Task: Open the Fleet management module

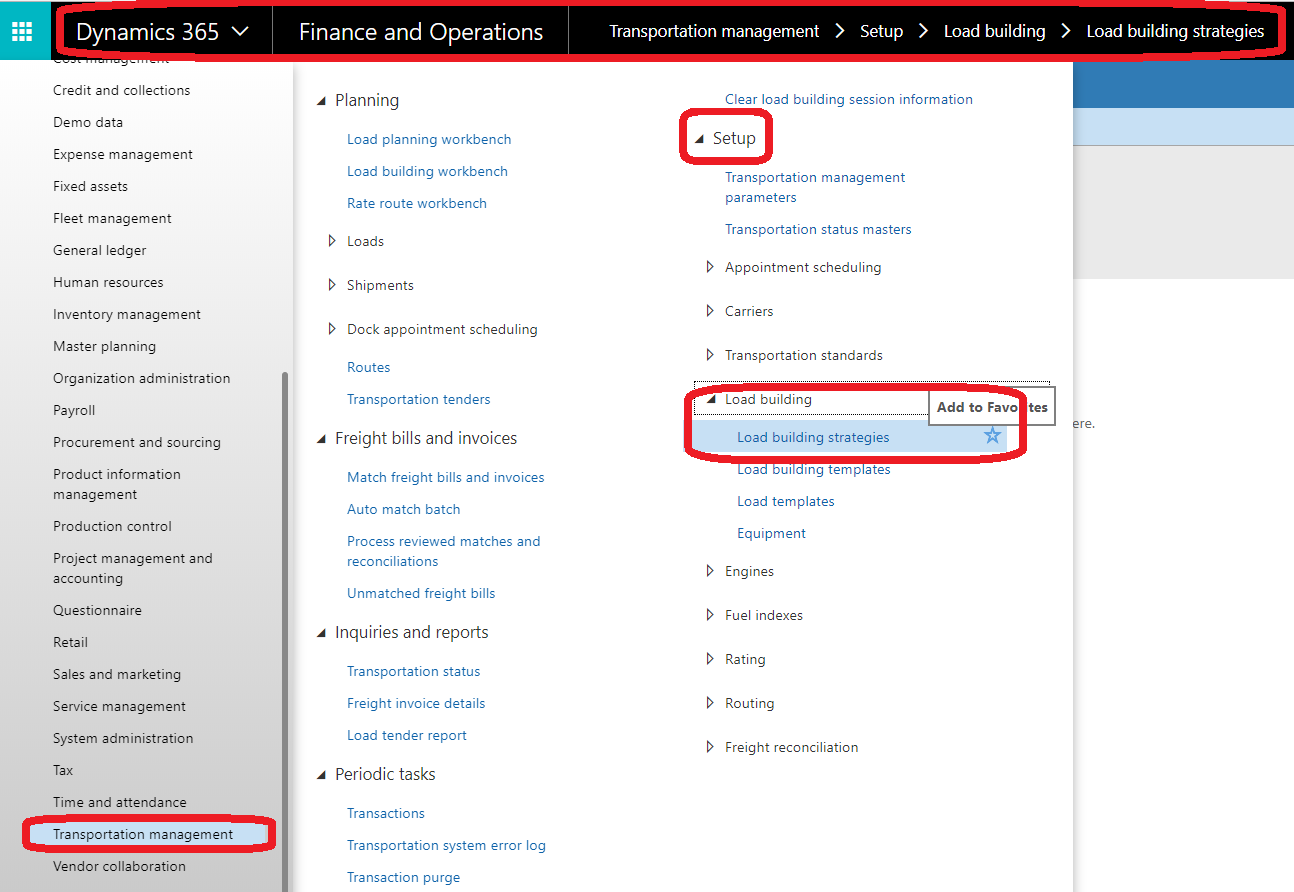Action: (112, 218)
